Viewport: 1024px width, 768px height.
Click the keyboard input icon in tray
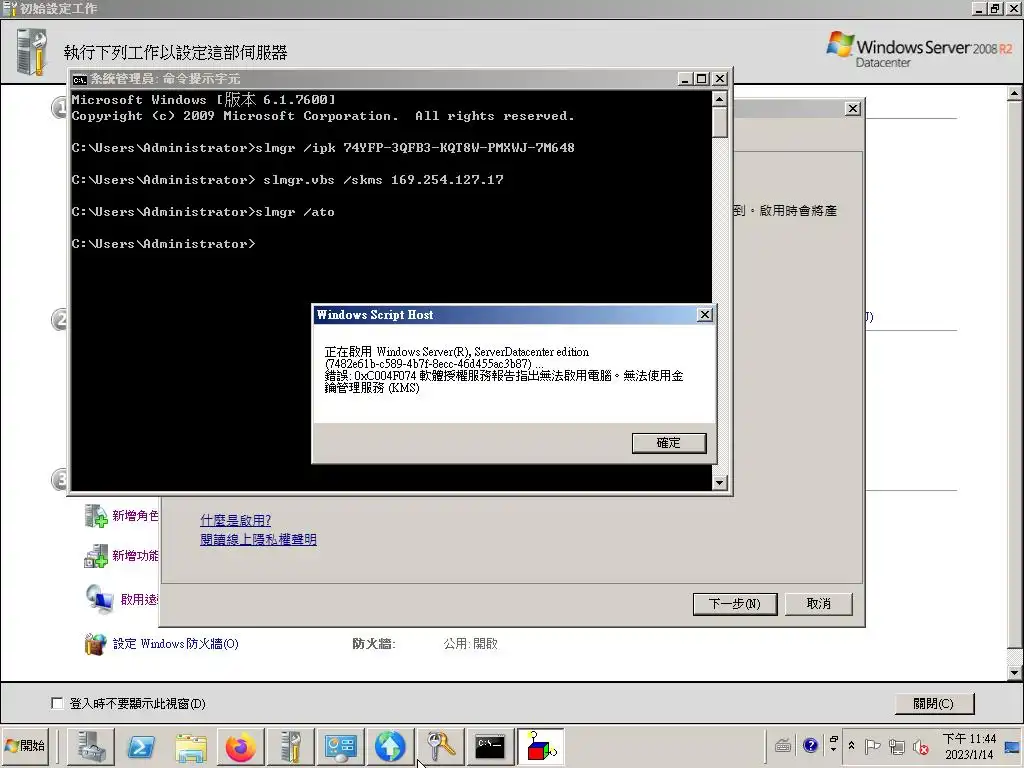click(x=783, y=745)
